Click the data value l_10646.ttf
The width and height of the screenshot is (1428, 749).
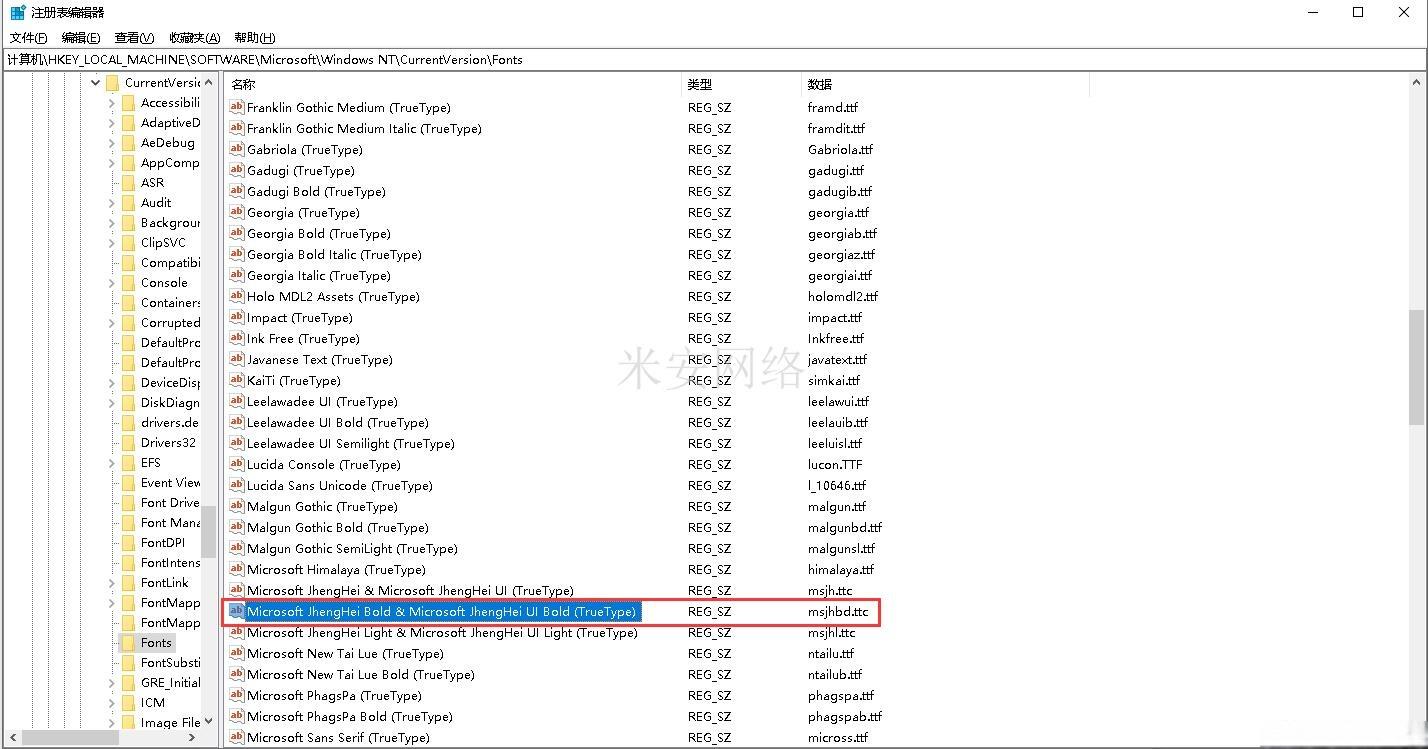837,485
